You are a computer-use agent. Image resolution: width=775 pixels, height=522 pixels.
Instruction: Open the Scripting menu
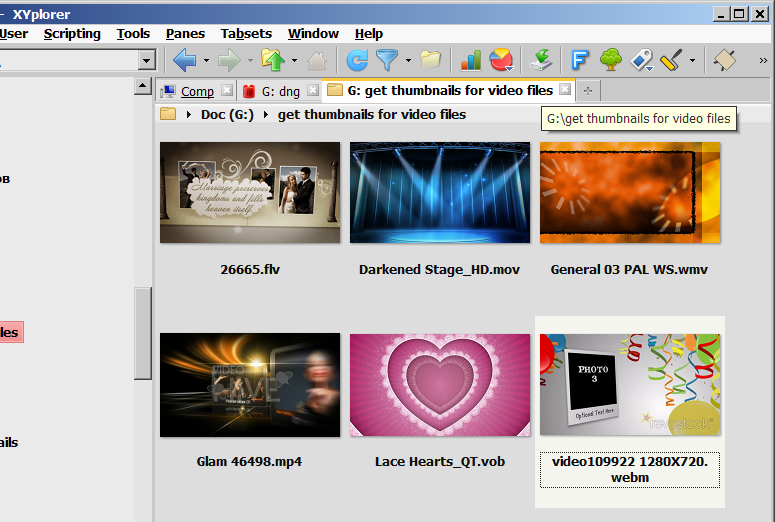72,33
